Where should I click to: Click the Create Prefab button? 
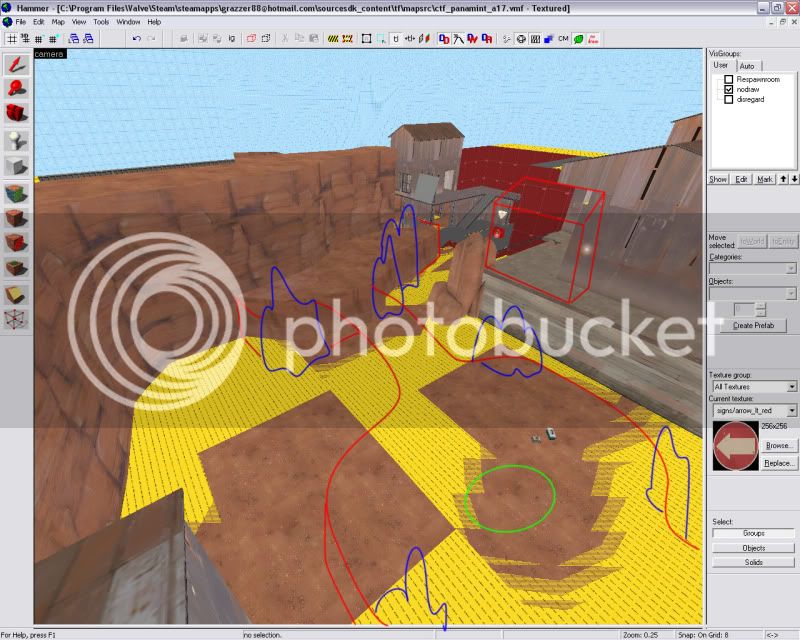(x=753, y=325)
